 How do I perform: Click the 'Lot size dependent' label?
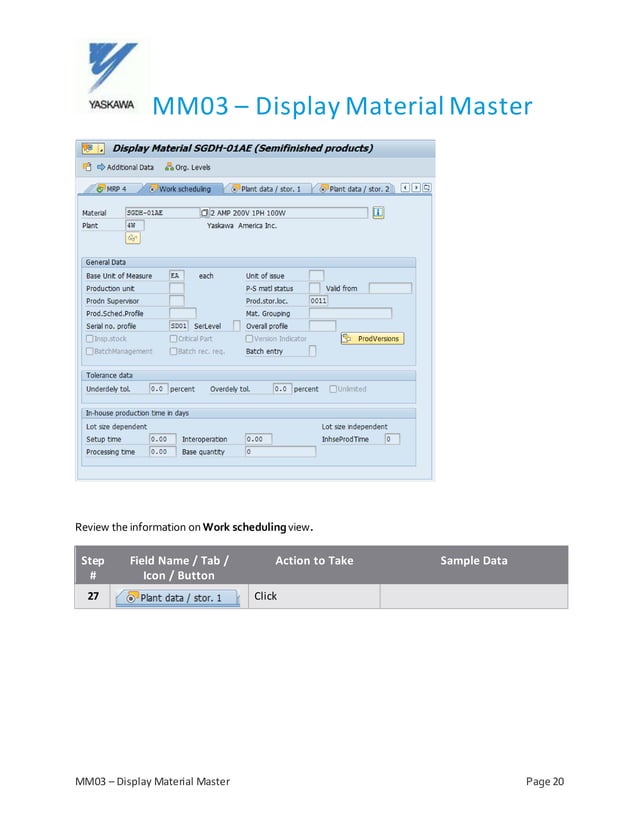tap(116, 427)
